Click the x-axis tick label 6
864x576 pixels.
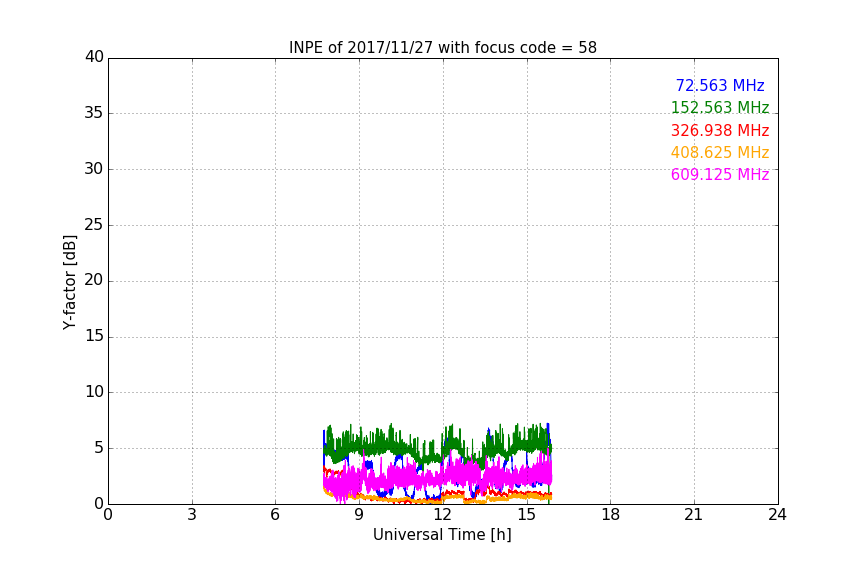275,515
